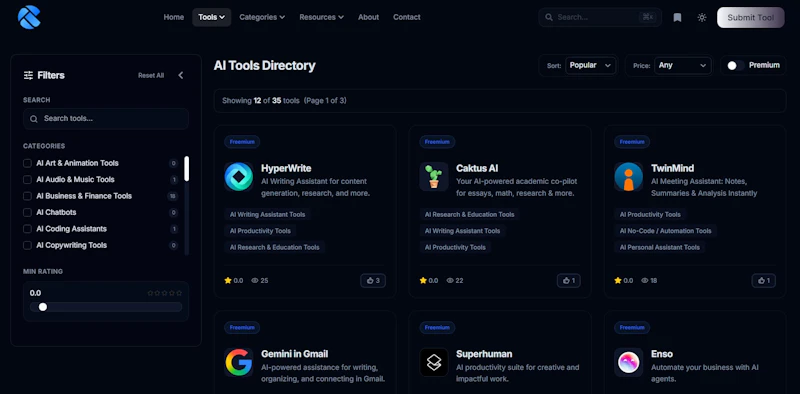Screen dimensions: 800x394
Task: Click the "Showing 12 of 35 tools" text
Action: click(x=261, y=101)
